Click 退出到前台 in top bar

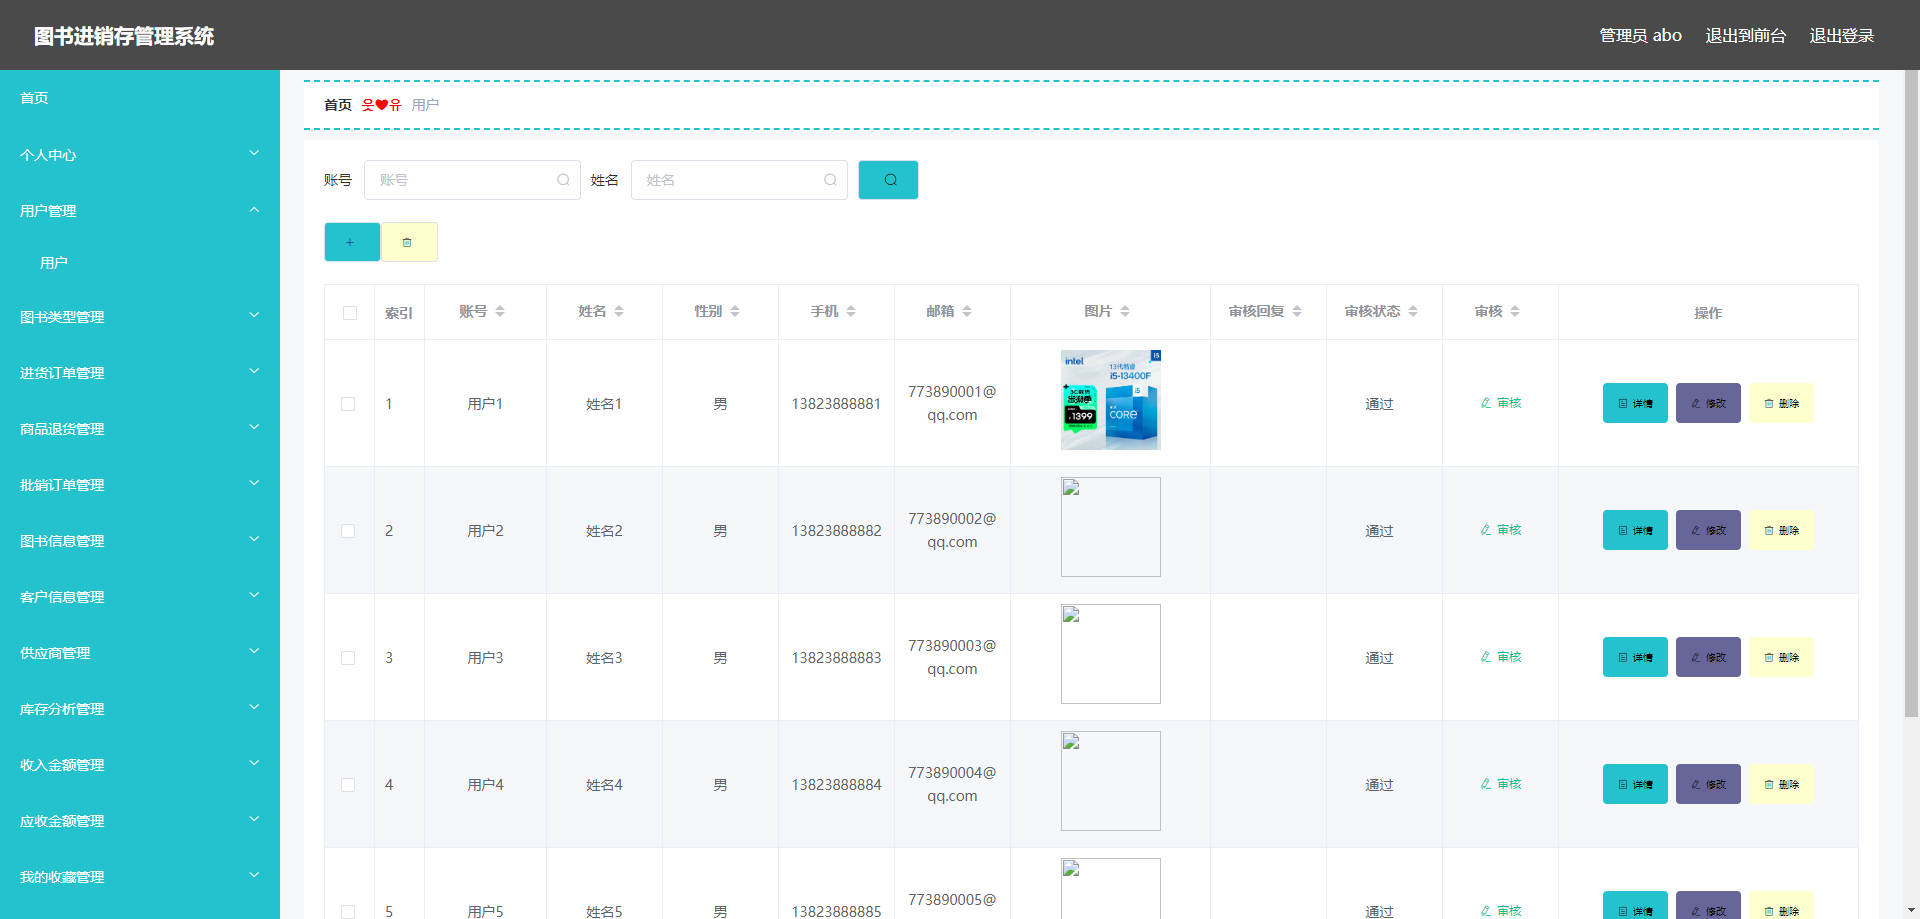click(1745, 35)
